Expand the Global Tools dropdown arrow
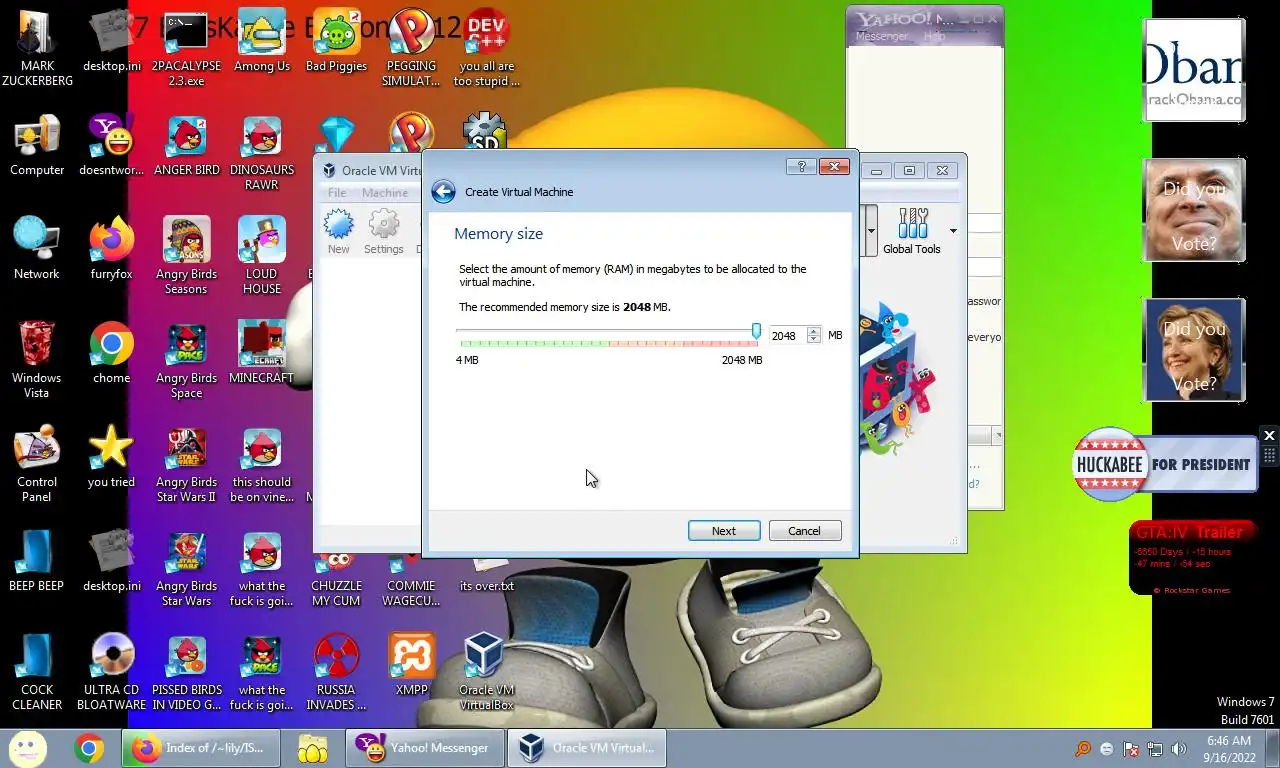Image resolution: width=1280 pixels, height=768 pixels. [953, 231]
